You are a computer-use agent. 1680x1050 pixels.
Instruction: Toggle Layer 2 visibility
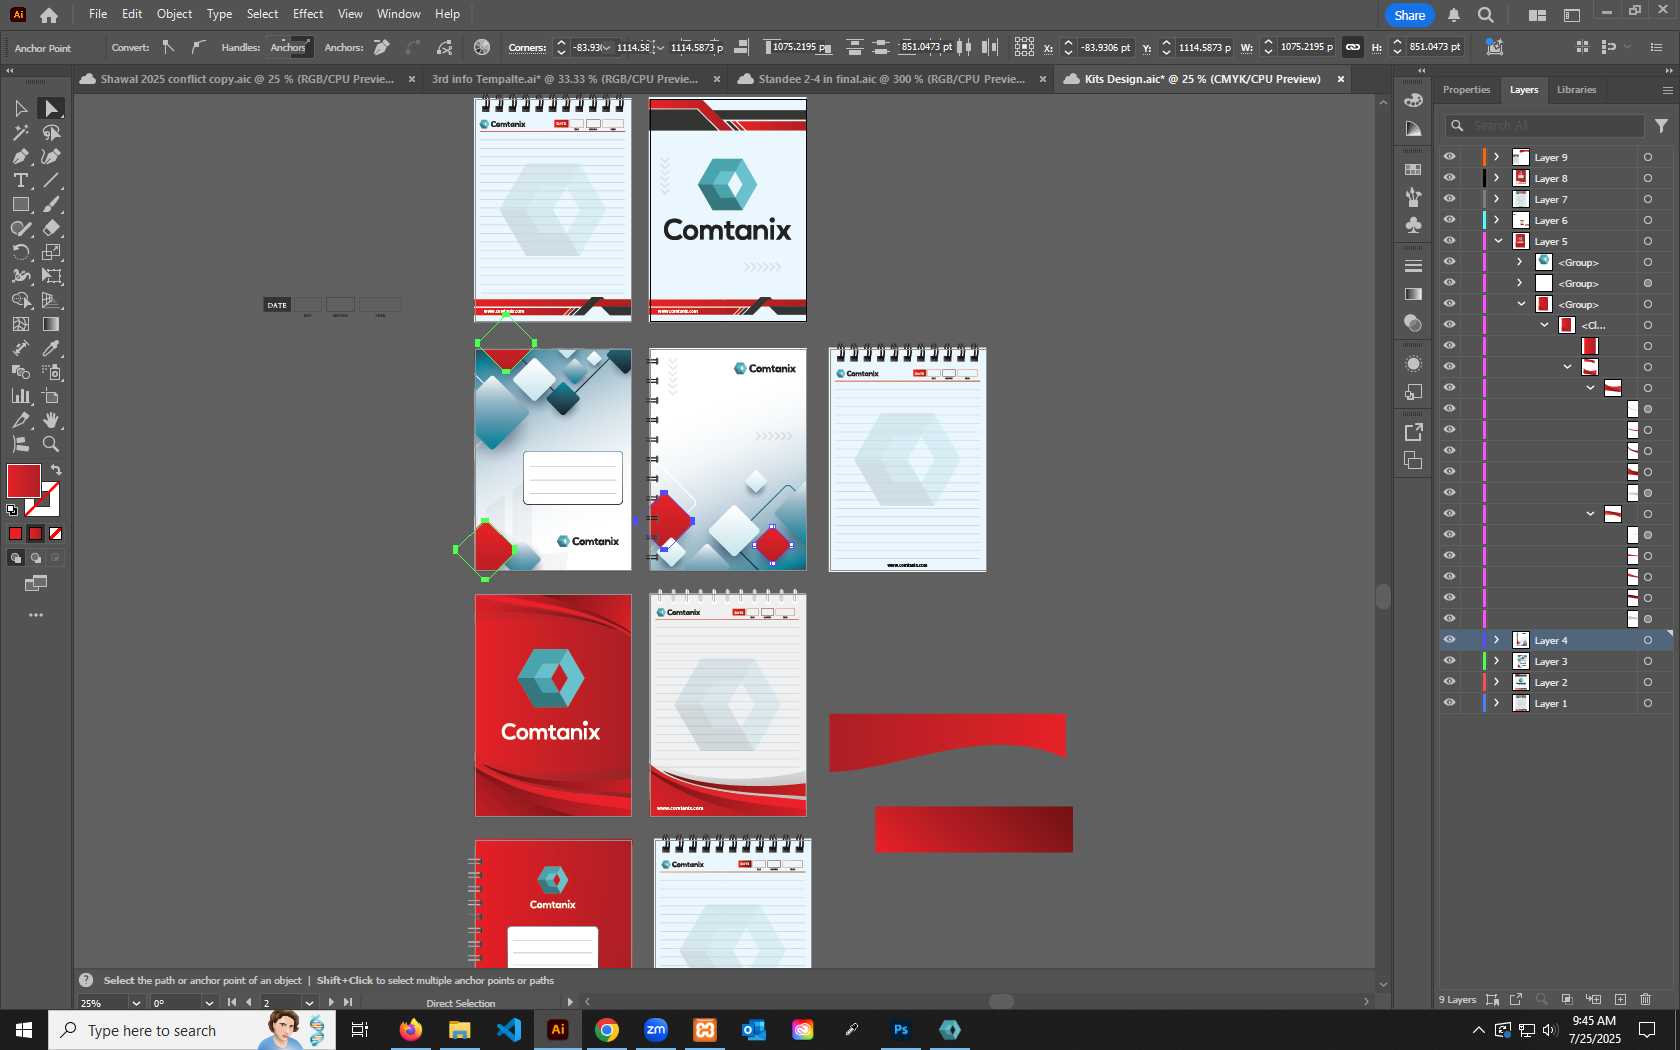[1449, 682]
